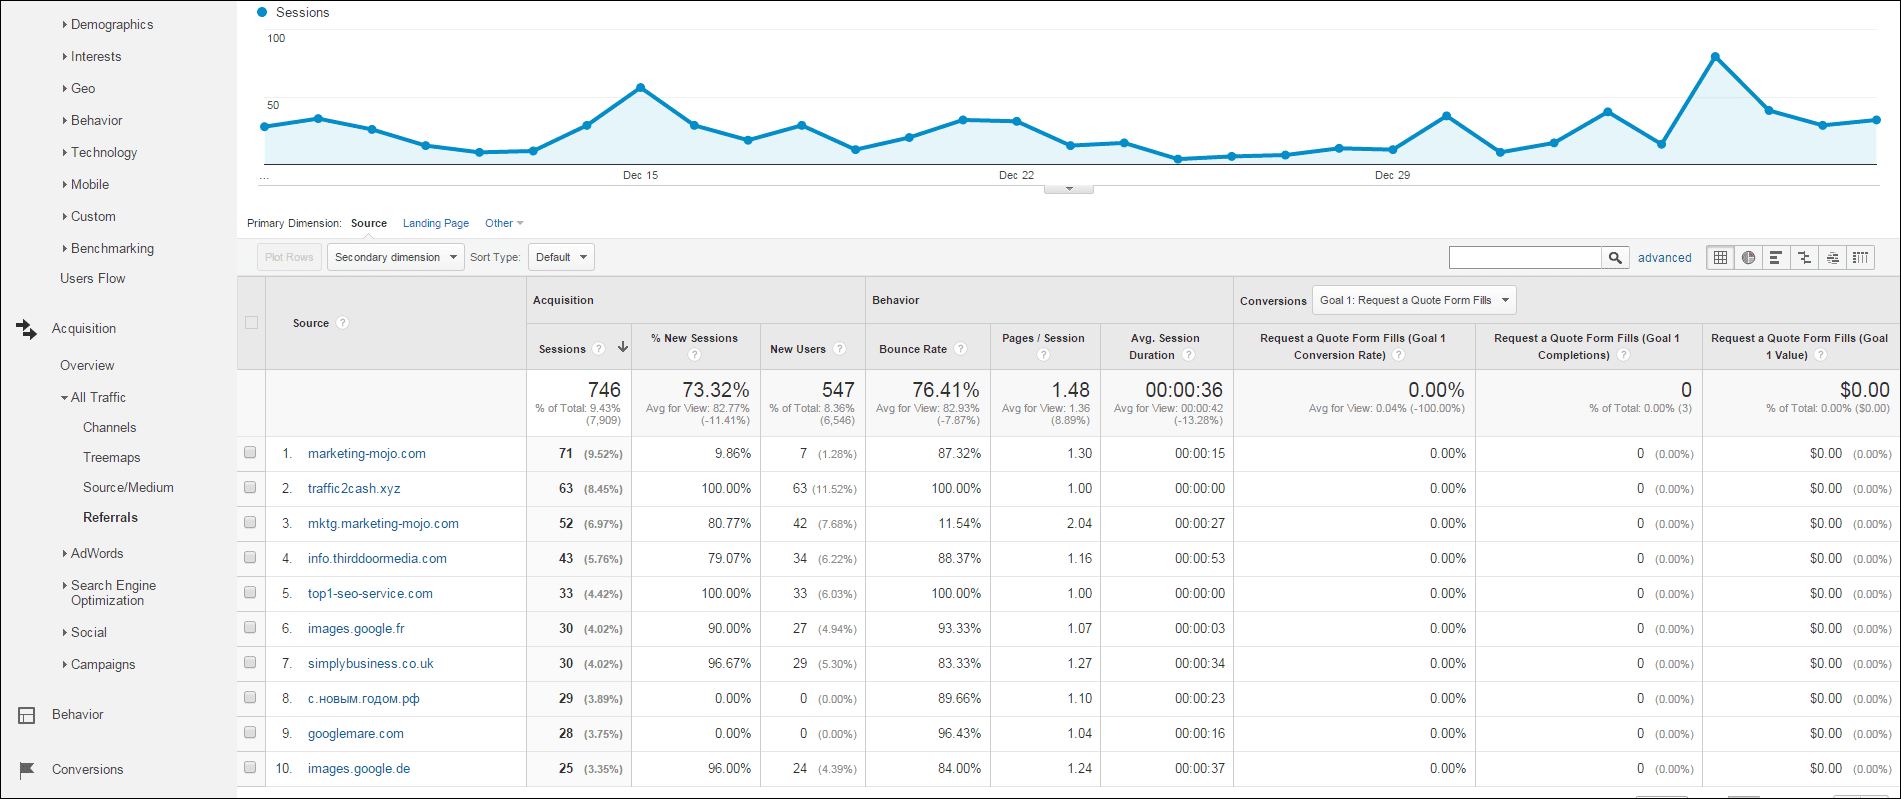Click the traffic2cash.xyz source link
Viewport: 1901px width, 799px height.
(354, 488)
